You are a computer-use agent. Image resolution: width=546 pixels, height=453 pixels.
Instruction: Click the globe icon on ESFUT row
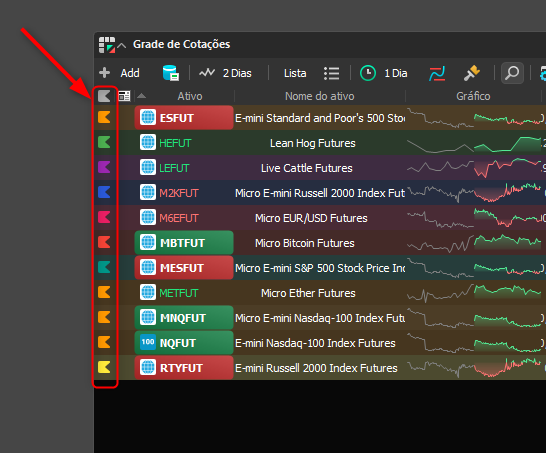click(x=148, y=117)
